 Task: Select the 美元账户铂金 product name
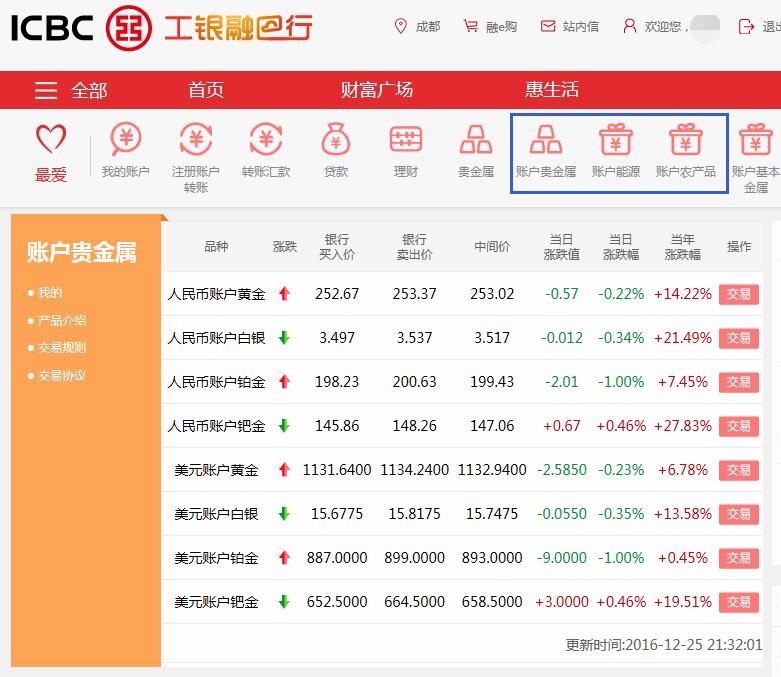(216, 558)
